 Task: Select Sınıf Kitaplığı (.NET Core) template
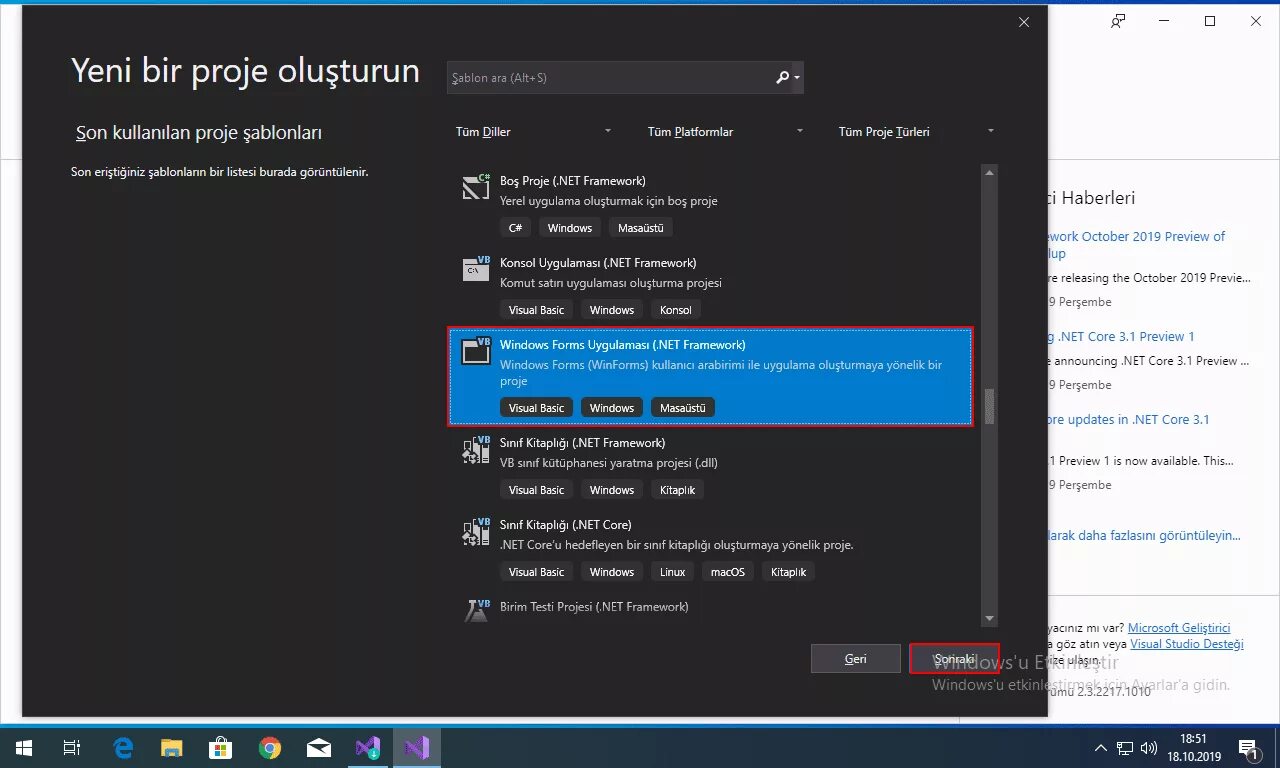coord(710,548)
